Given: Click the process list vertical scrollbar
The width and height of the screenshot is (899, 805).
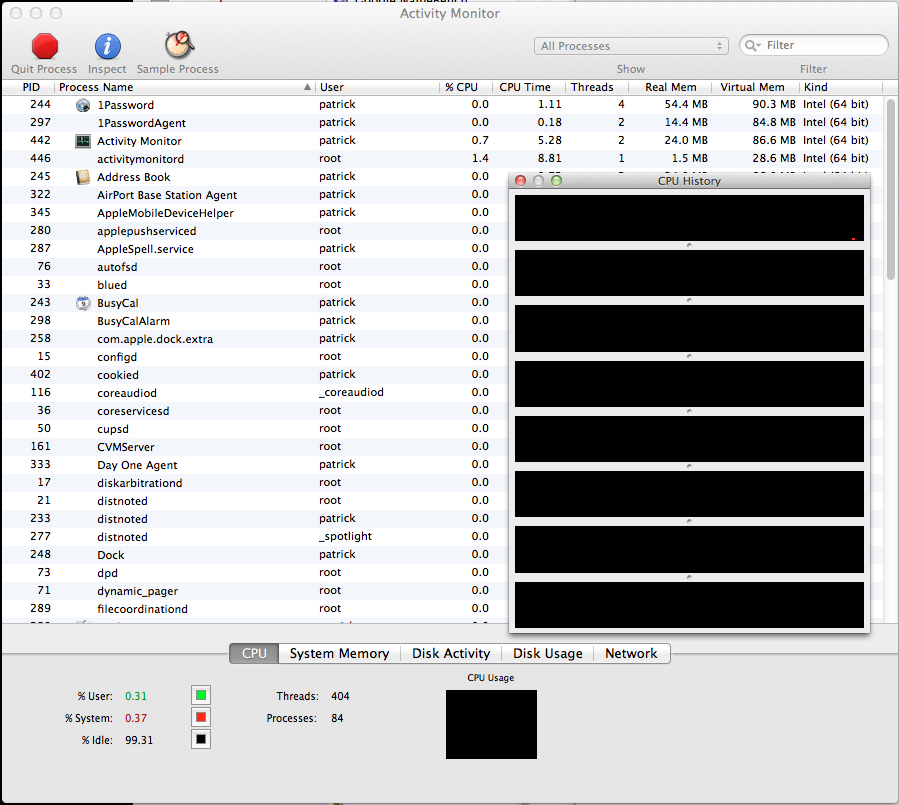Looking at the screenshot, I should tap(890, 189).
